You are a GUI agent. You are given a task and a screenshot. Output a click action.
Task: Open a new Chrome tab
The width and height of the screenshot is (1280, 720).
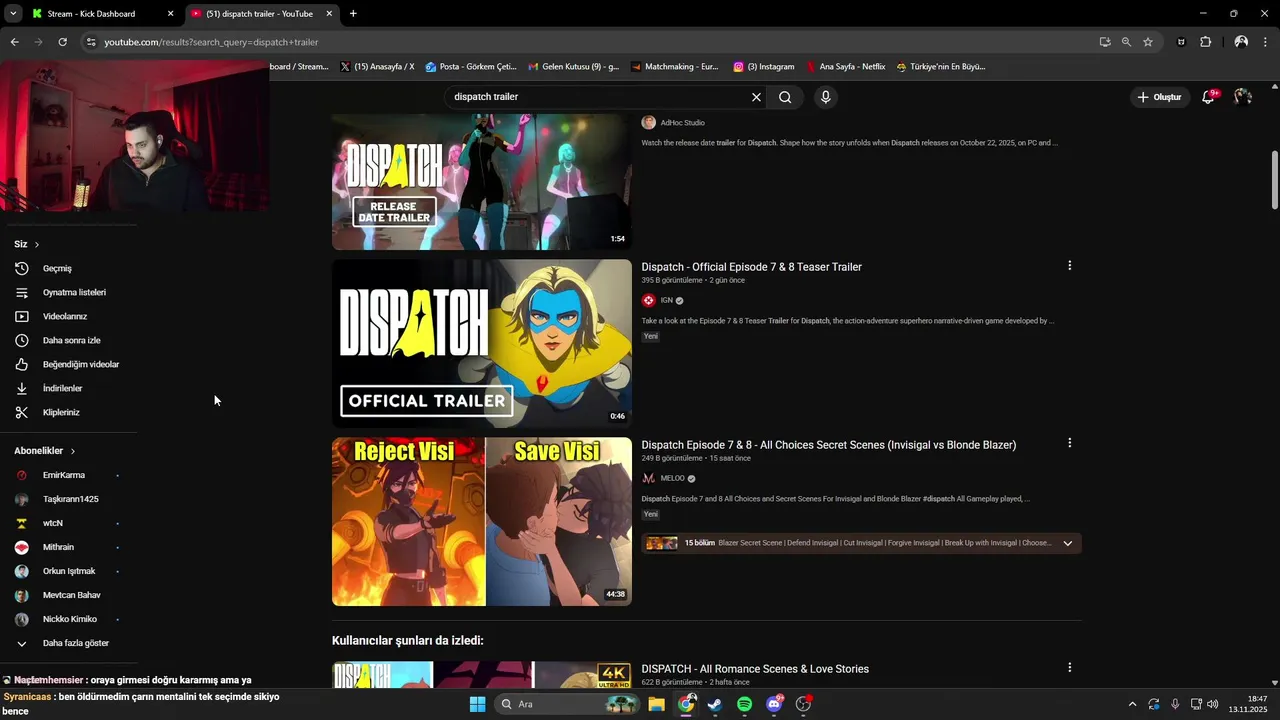click(x=353, y=14)
